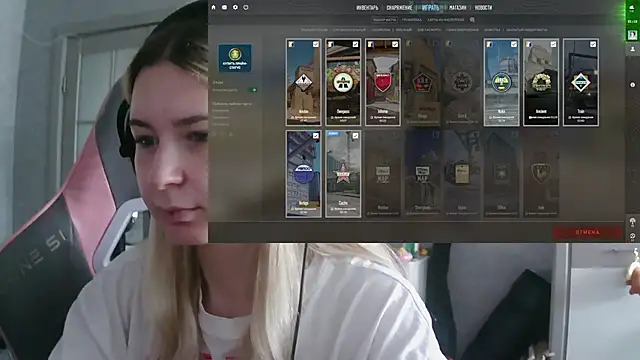Screen dimensions: 640x360
Task: Uncheck the Vertigo map checkbox
Action: [316, 136]
